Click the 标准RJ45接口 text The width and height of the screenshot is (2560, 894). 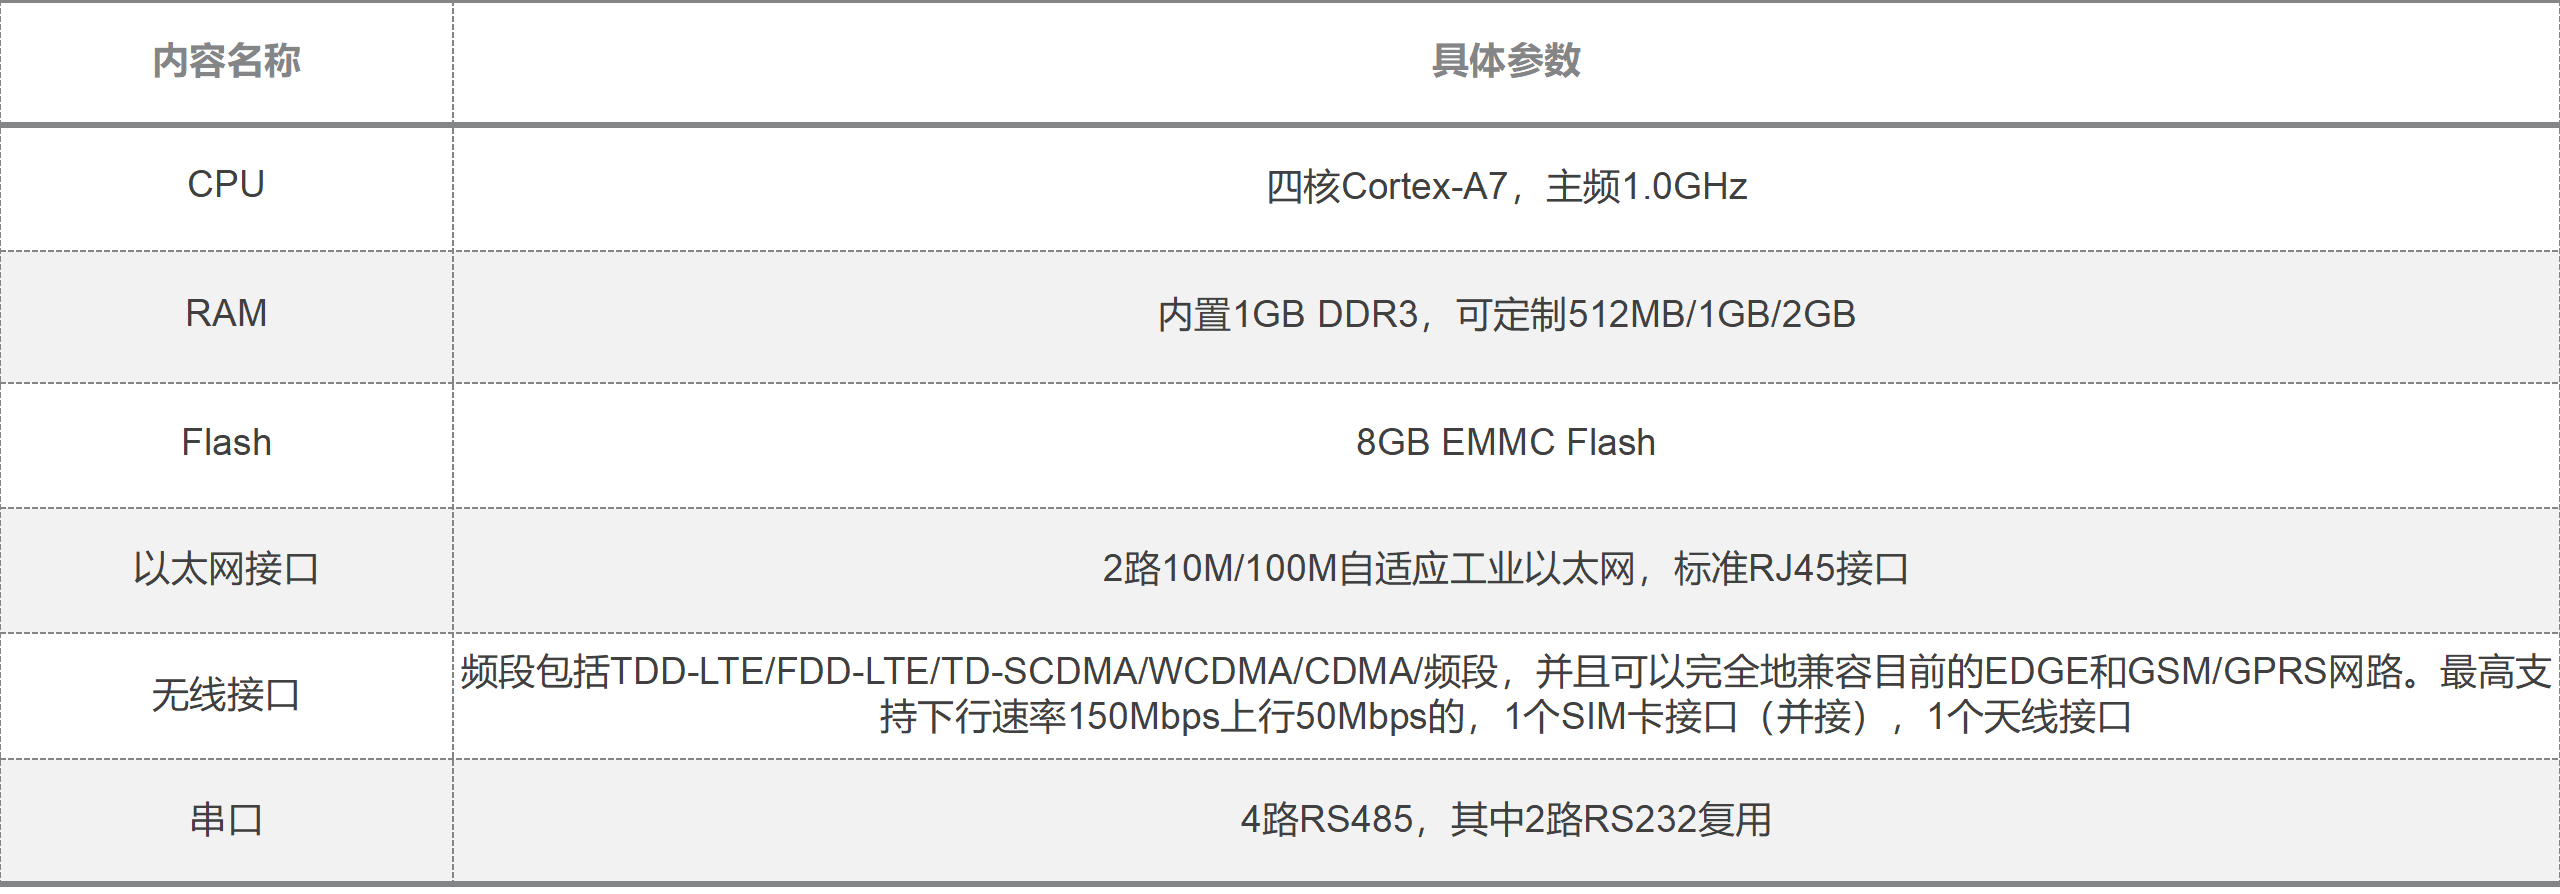tap(1791, 569)
